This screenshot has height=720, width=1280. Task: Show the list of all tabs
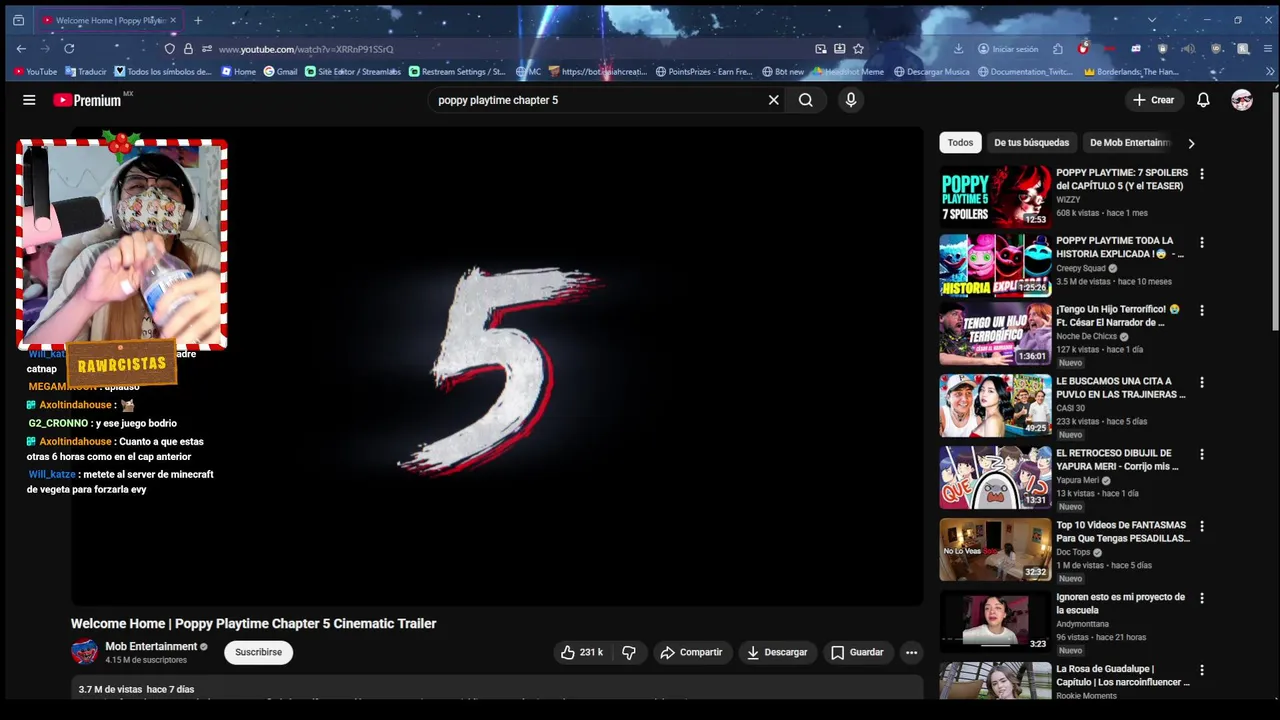1152,20
